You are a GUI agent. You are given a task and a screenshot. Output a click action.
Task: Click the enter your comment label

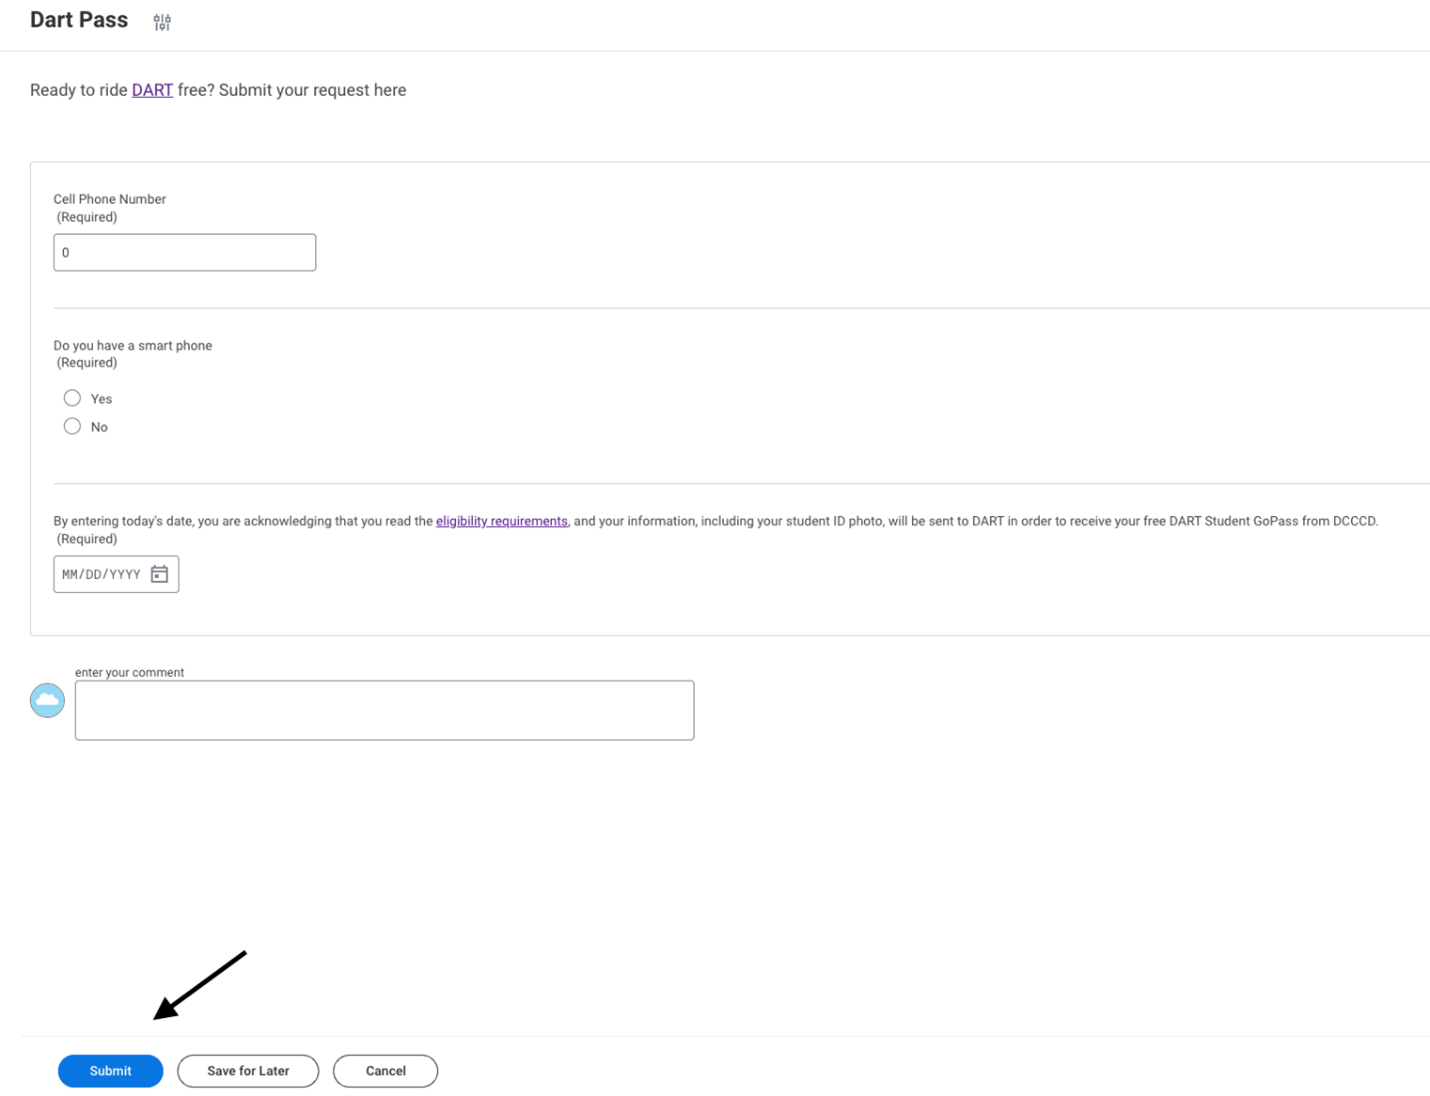129,672
